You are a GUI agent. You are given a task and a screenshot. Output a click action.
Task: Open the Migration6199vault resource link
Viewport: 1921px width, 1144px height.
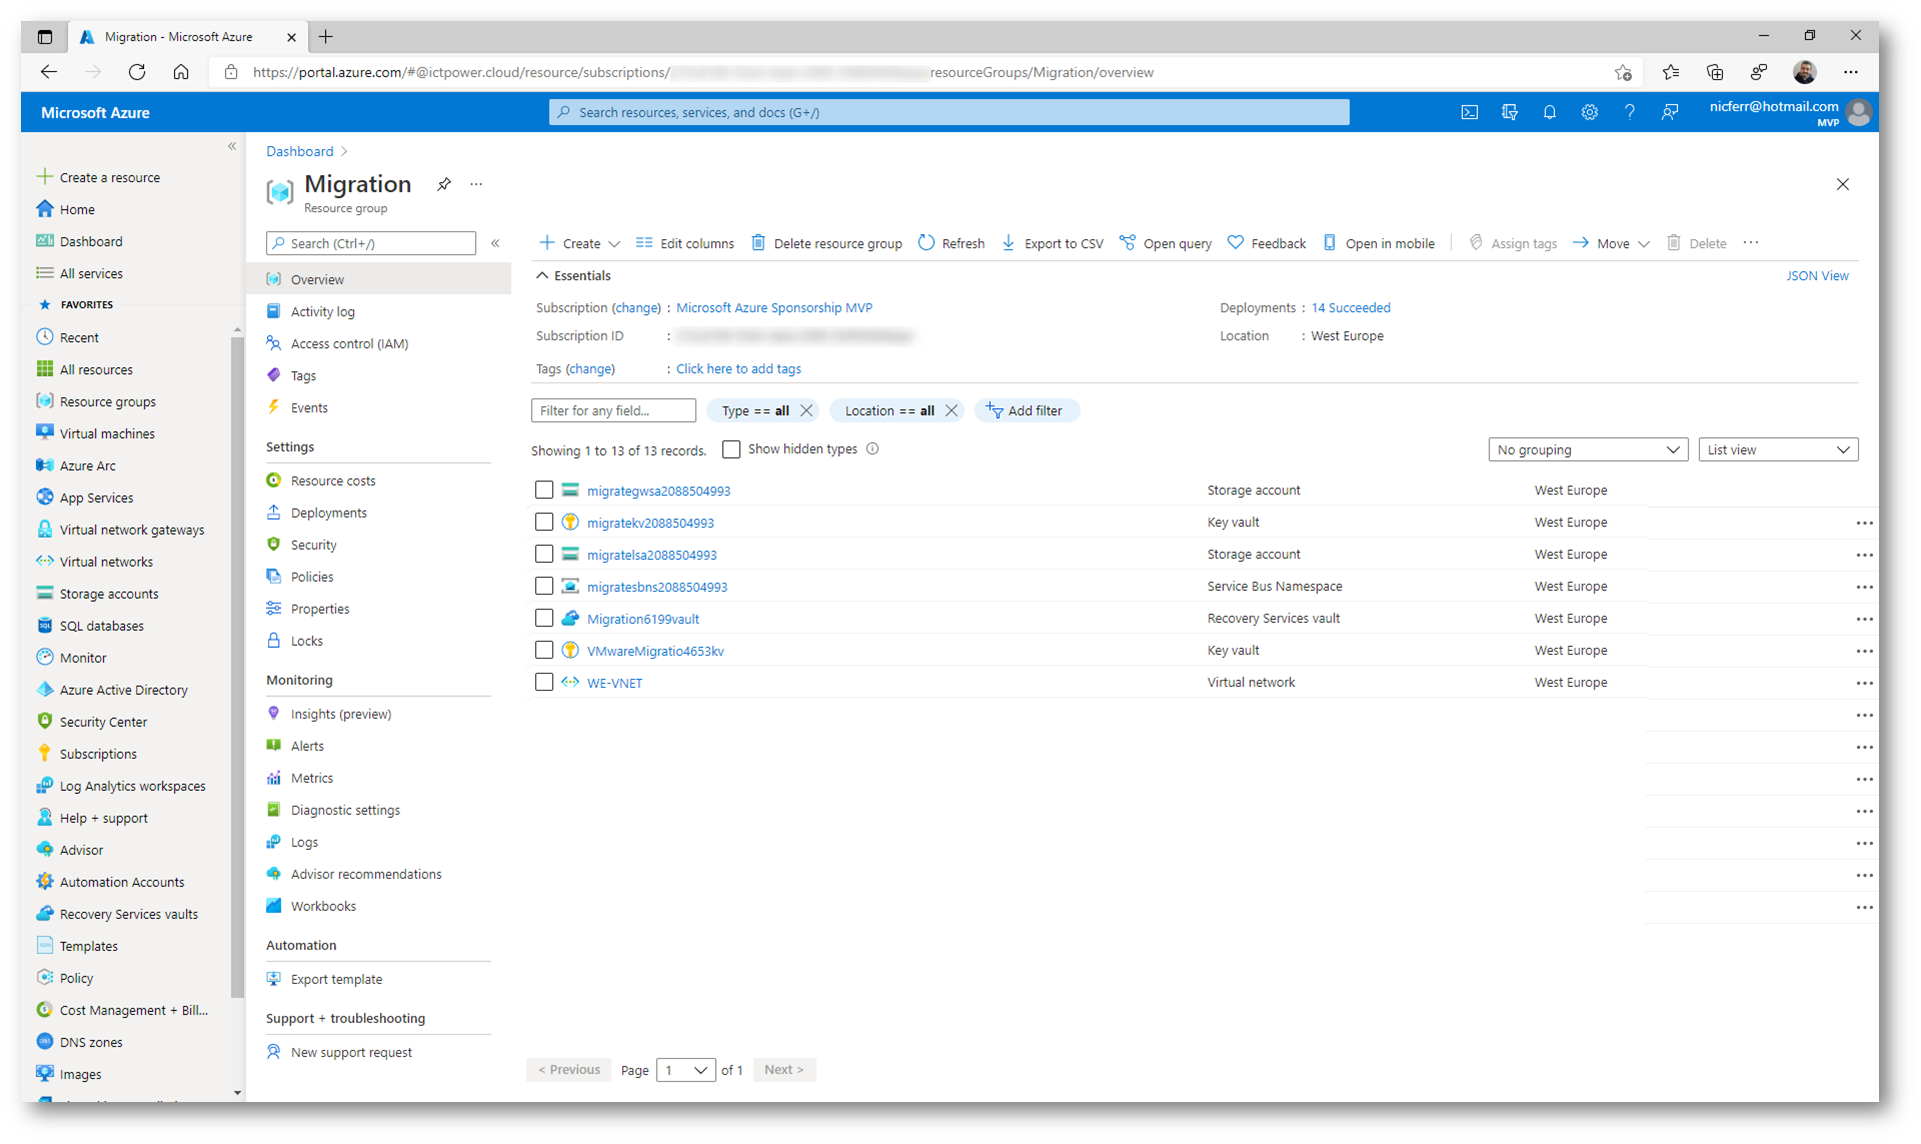[642, 619]
